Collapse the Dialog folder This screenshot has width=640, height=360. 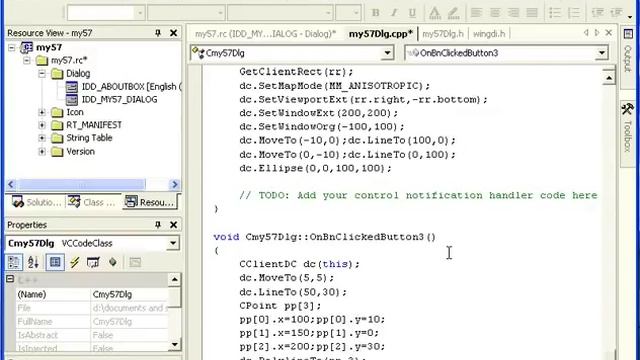point(42,74)
